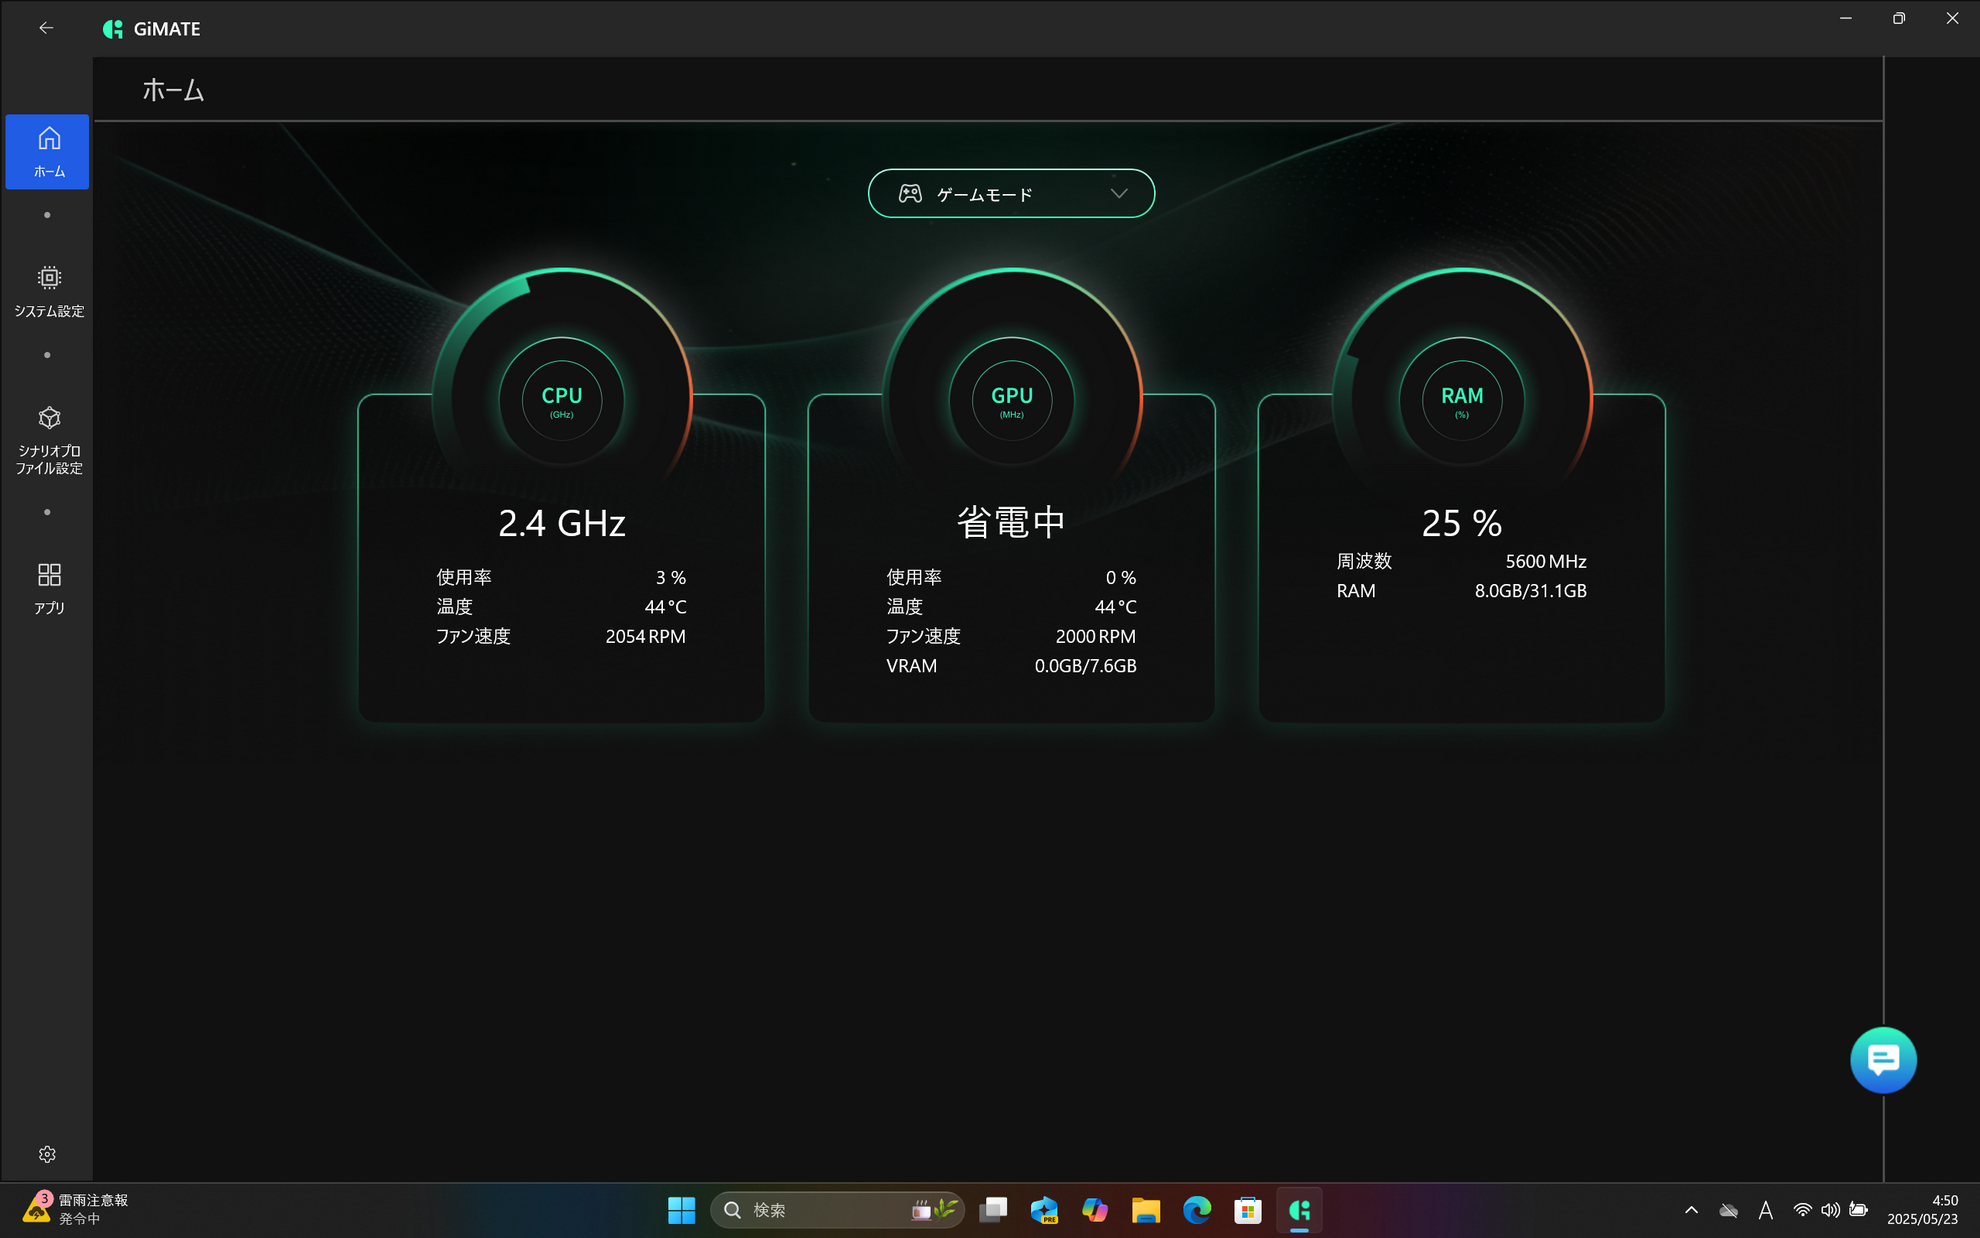Click the RAM gauge dial
This screenshot has height=1238, width=1980.
(x=1461, y=400)
